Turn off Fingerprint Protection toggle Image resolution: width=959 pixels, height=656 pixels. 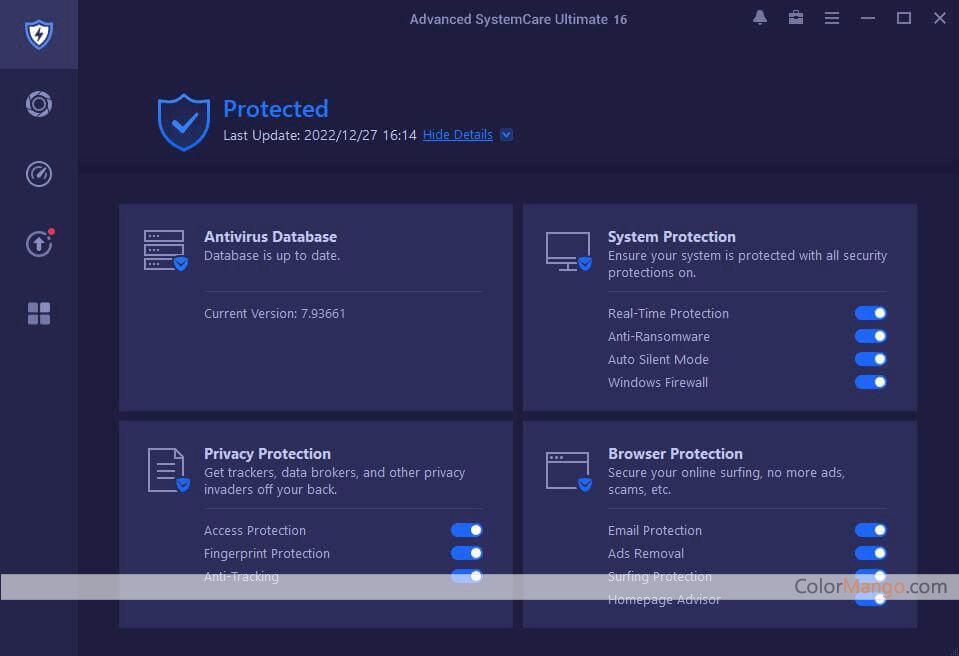point(466,553)
